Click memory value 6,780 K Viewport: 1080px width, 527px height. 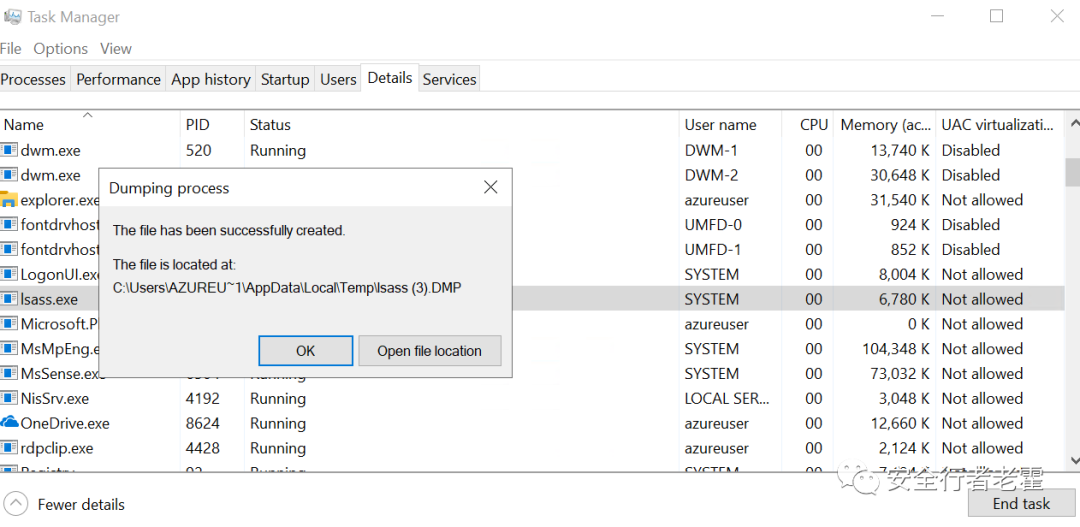coord(904,299)
